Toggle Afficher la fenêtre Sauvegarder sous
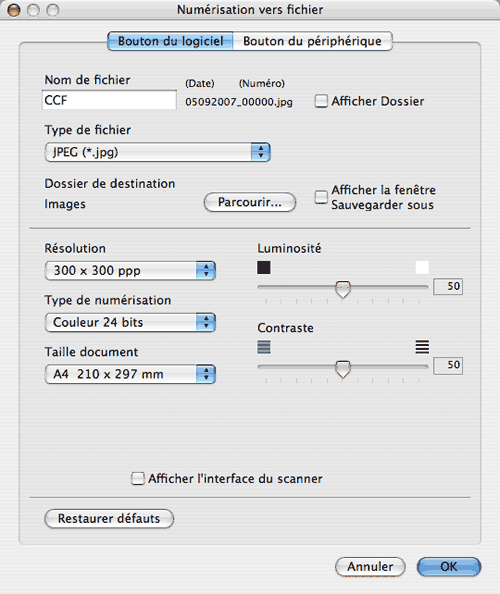The height and width of the screenshot is (594, 500). 321,197
